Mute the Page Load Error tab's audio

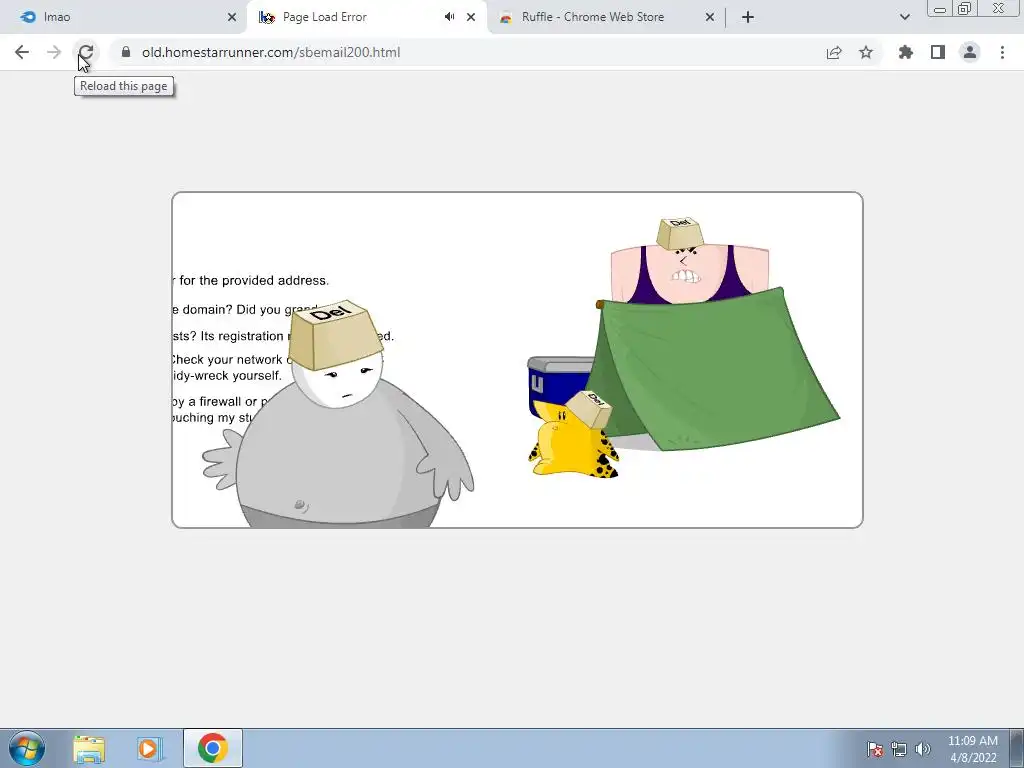(449, 17)
